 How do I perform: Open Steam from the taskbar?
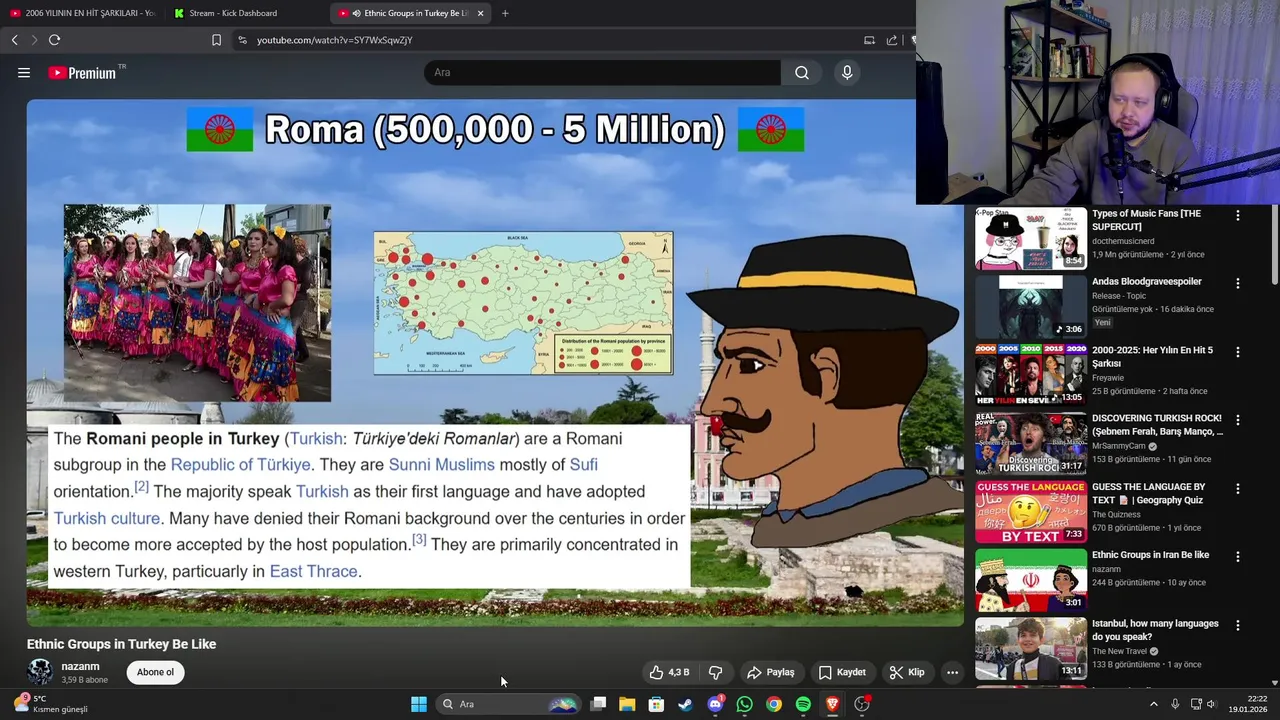coord(685,704)
